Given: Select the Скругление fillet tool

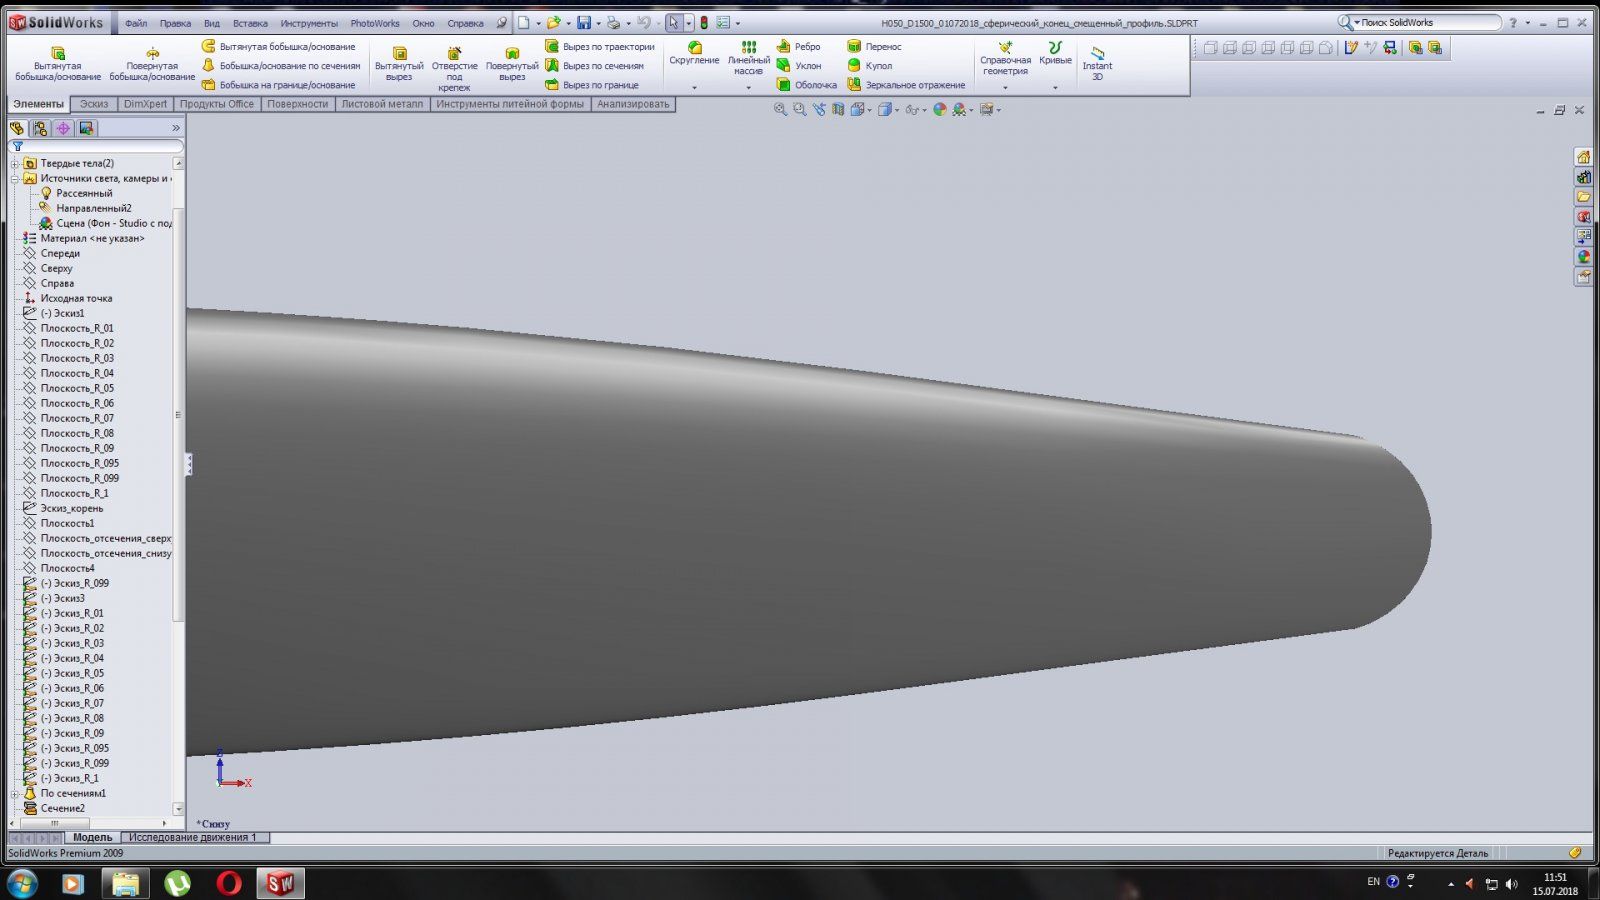Looking at the screenshot, I should coord(694,54).
